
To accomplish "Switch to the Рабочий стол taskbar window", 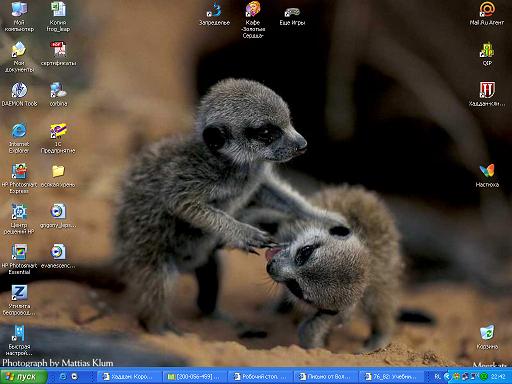I will (x=261, y=377).
